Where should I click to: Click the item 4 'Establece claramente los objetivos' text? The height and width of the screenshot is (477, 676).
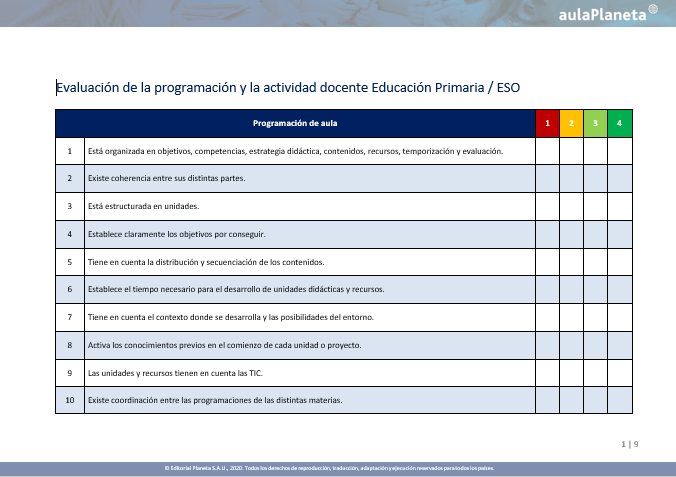coord(176,234)
